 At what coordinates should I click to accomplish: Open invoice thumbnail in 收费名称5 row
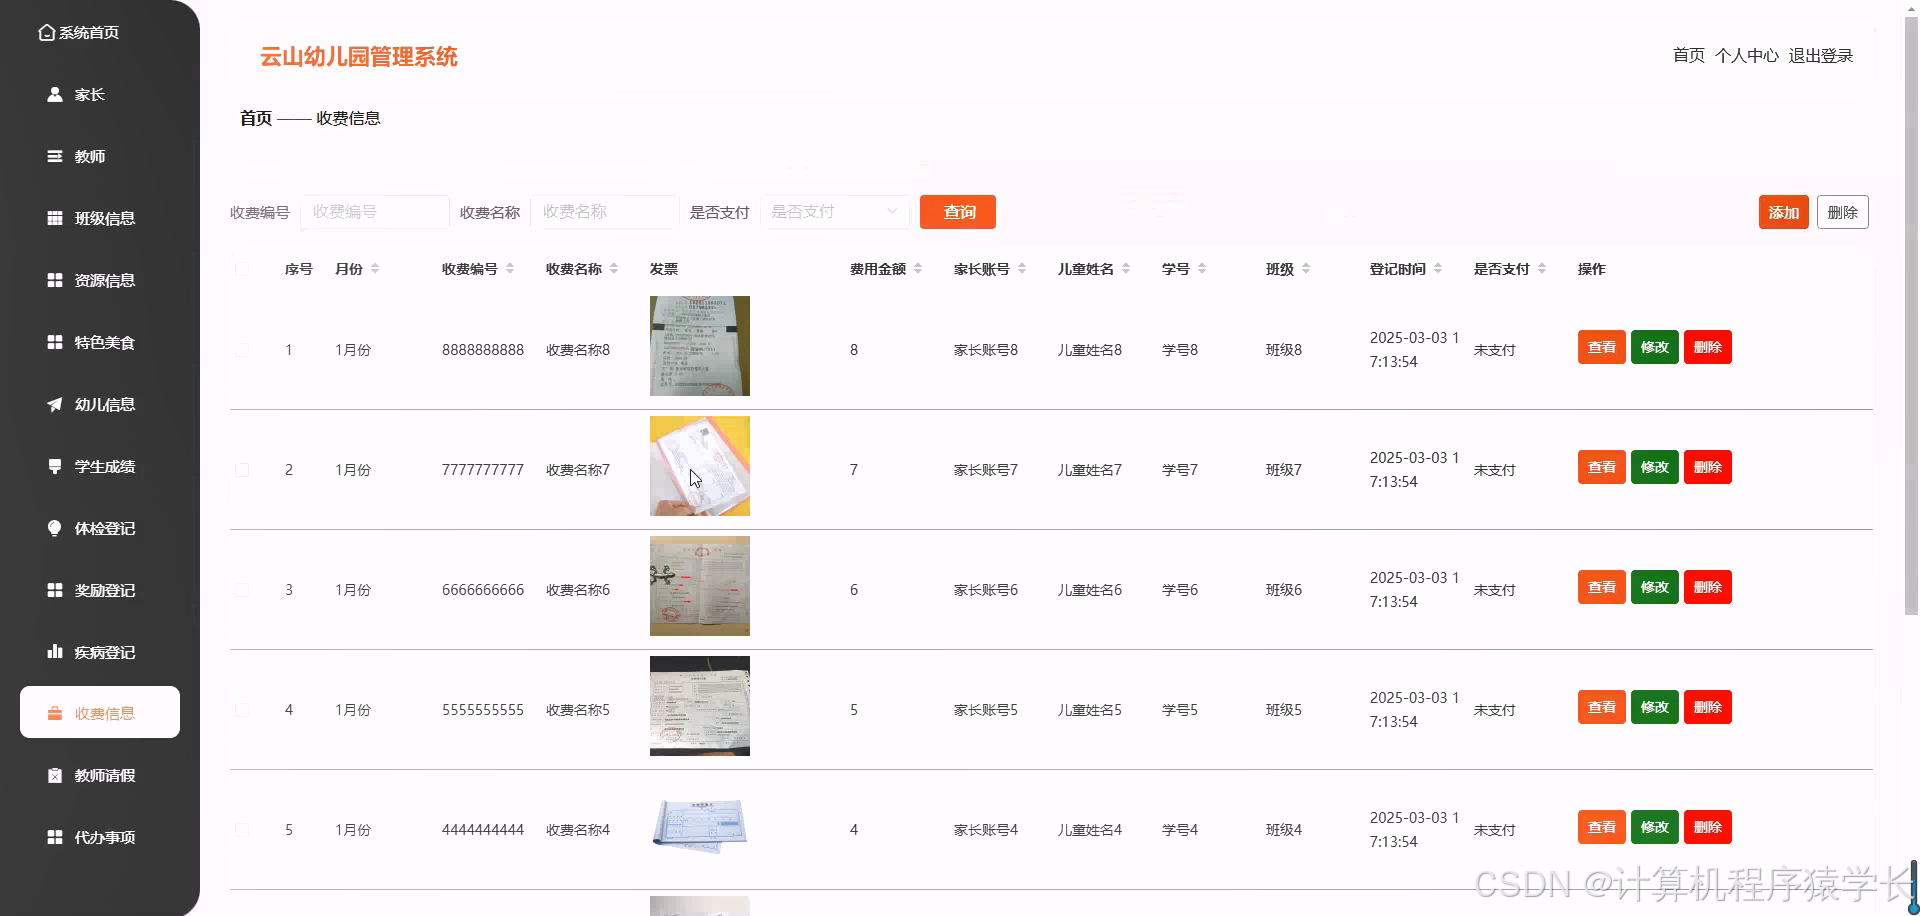pos(700,706)
